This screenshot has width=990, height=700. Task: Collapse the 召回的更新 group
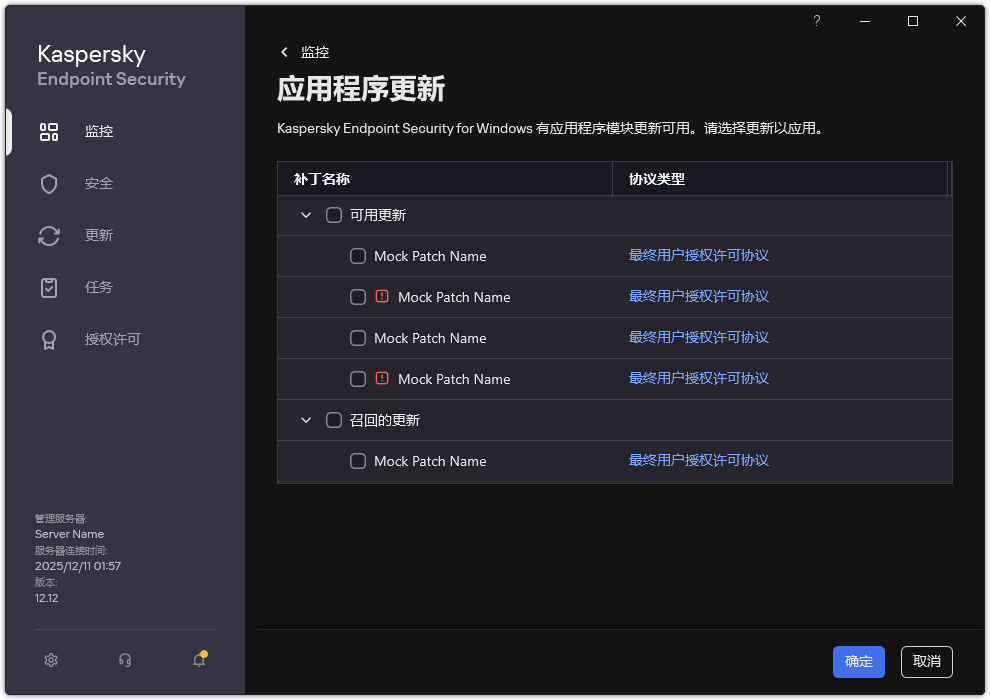pos(306,419)
